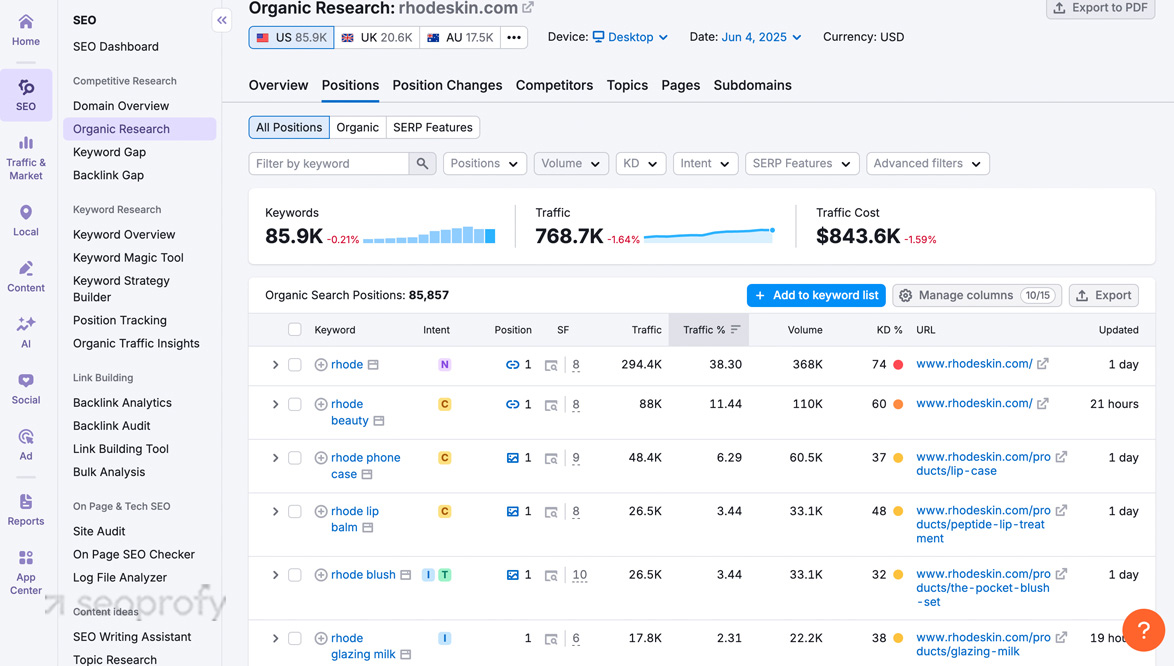The width and height of the screenshot is (1174, 666).
Task: Select the UK 20.6K database
Action: (377, 37)
